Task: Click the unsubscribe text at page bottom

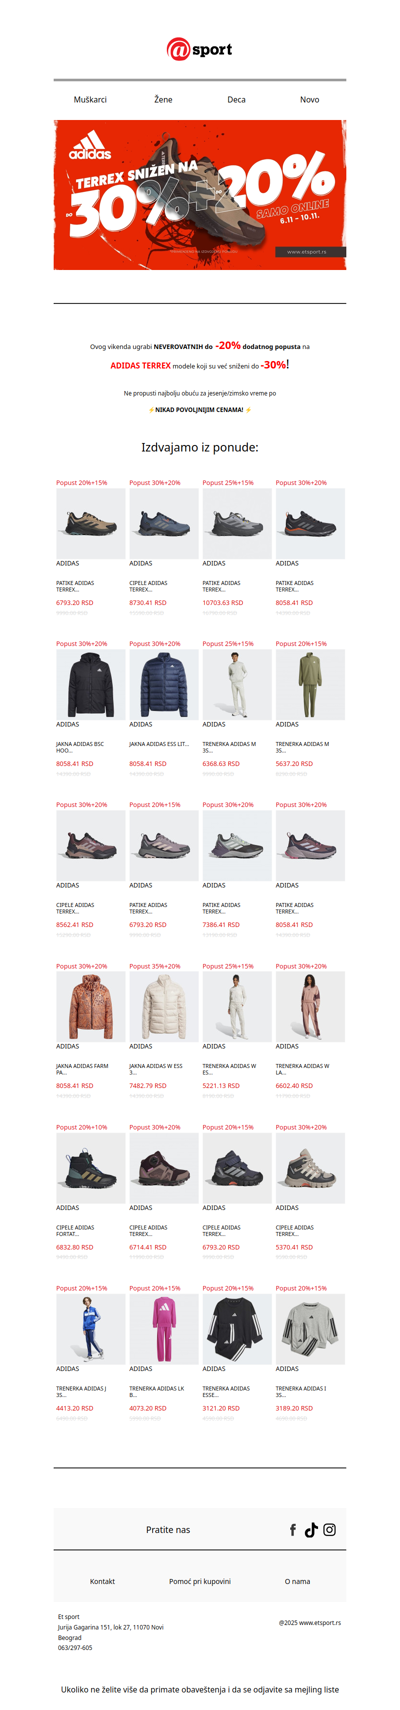Action: (200, 1689)
